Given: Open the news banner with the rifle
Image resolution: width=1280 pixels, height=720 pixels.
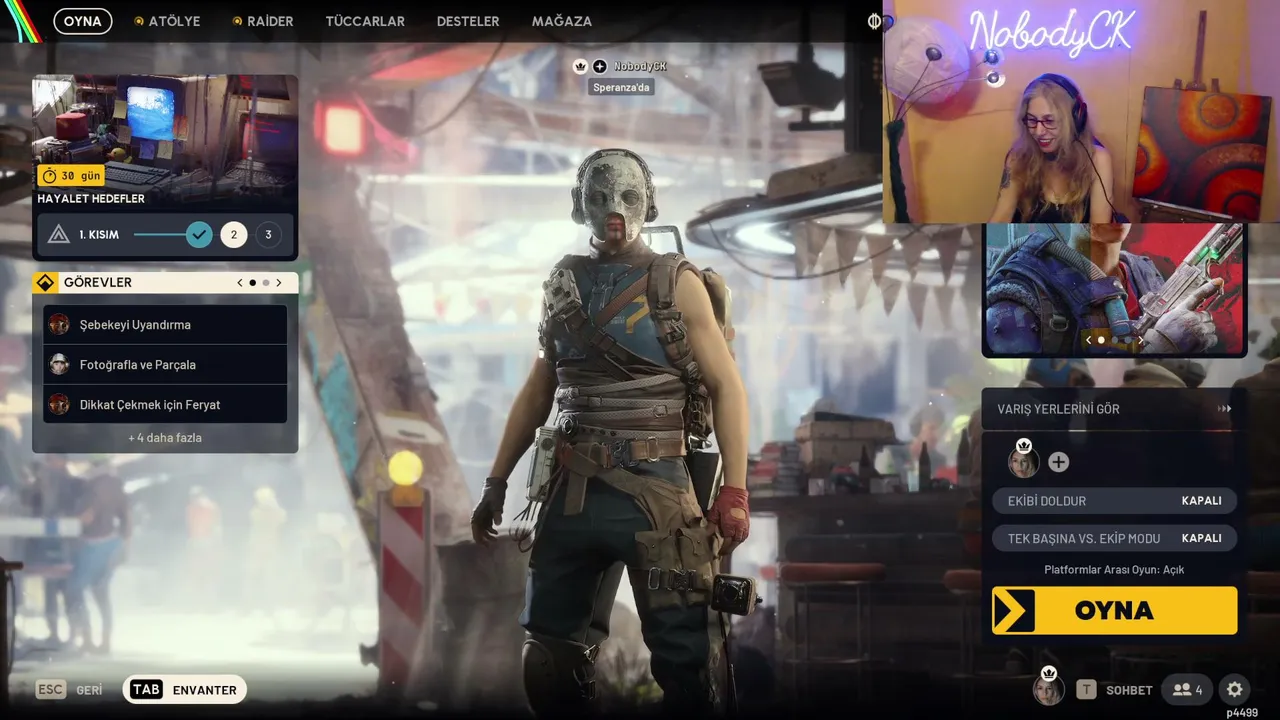Looking at the screenshot, I should pos(1114,289).
